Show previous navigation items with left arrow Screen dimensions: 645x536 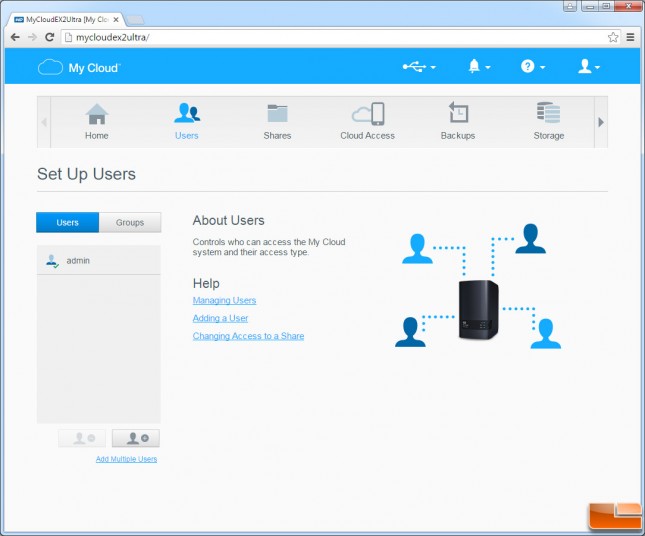(x=44, y=122)
